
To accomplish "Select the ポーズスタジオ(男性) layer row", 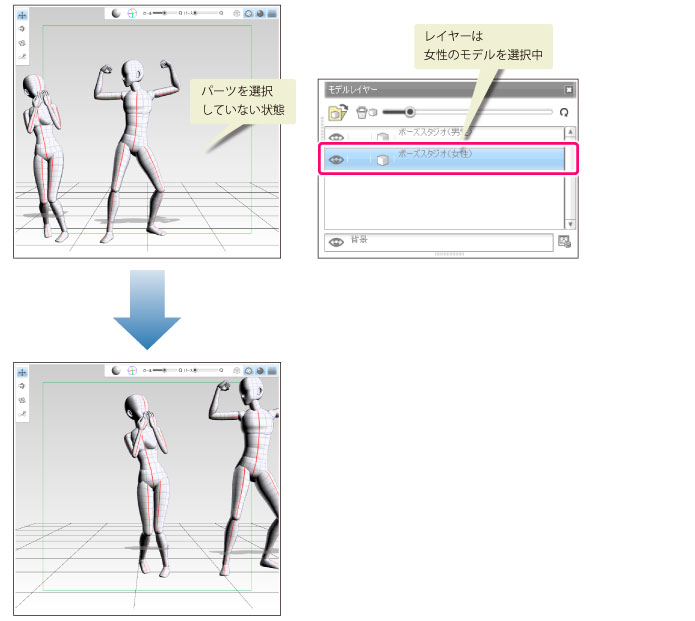I will [444, 134].
